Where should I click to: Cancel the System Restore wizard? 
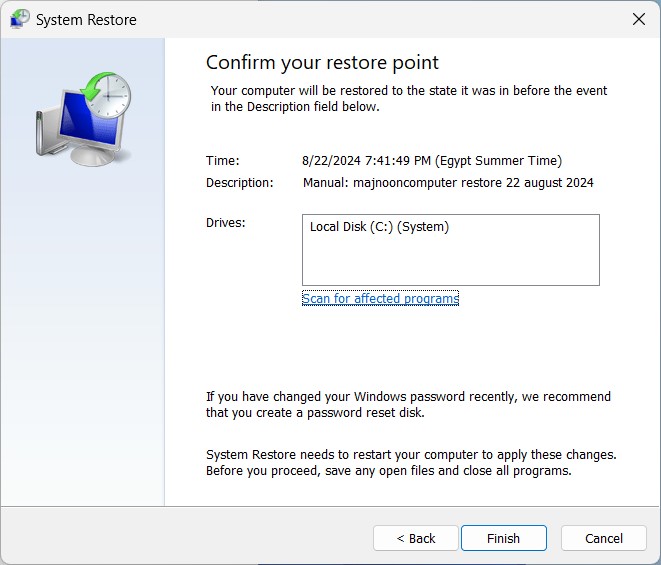[x=603, y=538]
